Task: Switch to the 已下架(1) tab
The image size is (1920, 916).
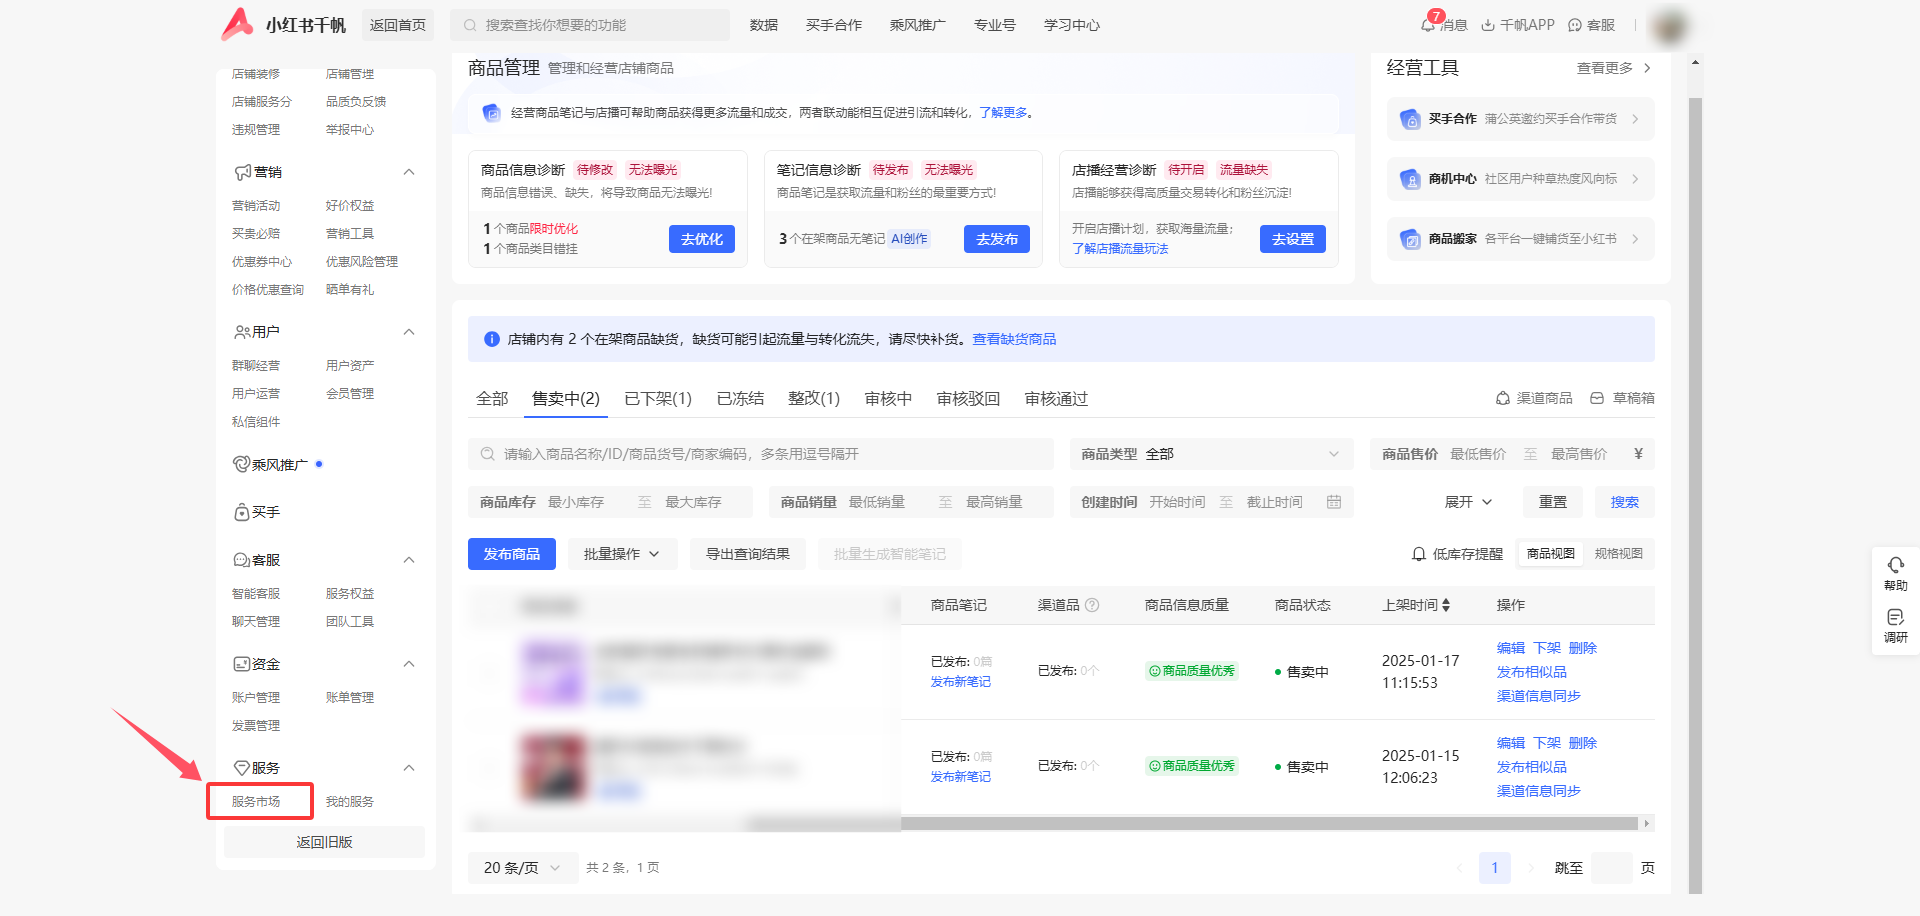Action: tap(657, 399)
